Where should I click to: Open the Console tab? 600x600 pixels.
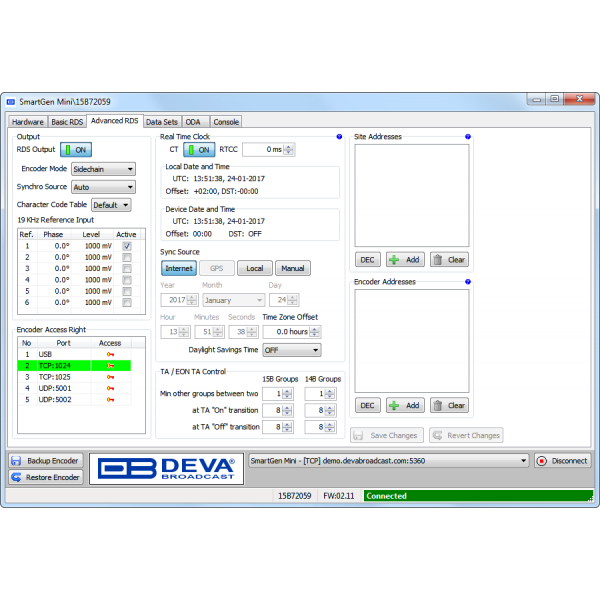point(226,122)
